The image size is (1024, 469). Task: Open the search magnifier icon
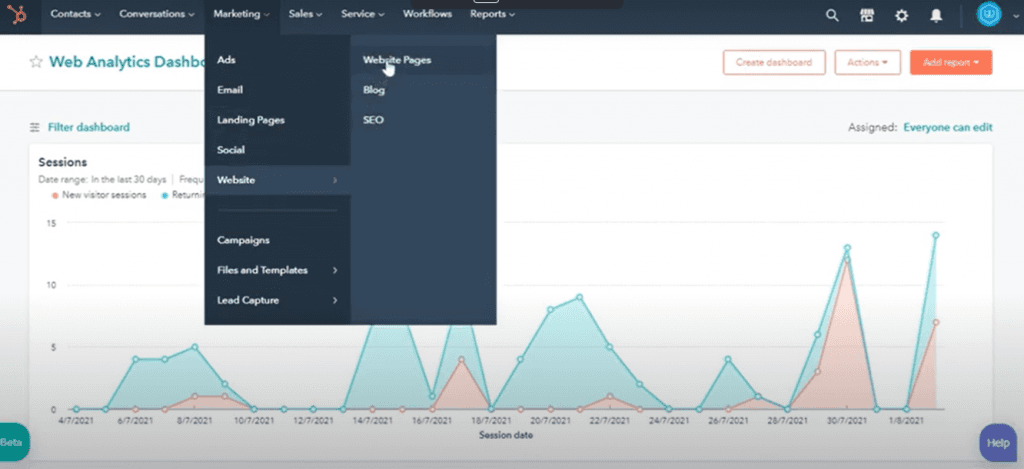pos(832,15)
